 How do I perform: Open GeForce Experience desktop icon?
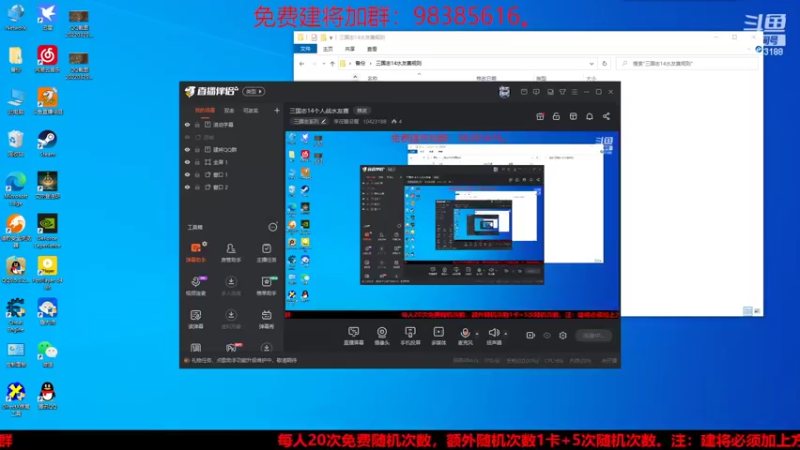[47, 231]
